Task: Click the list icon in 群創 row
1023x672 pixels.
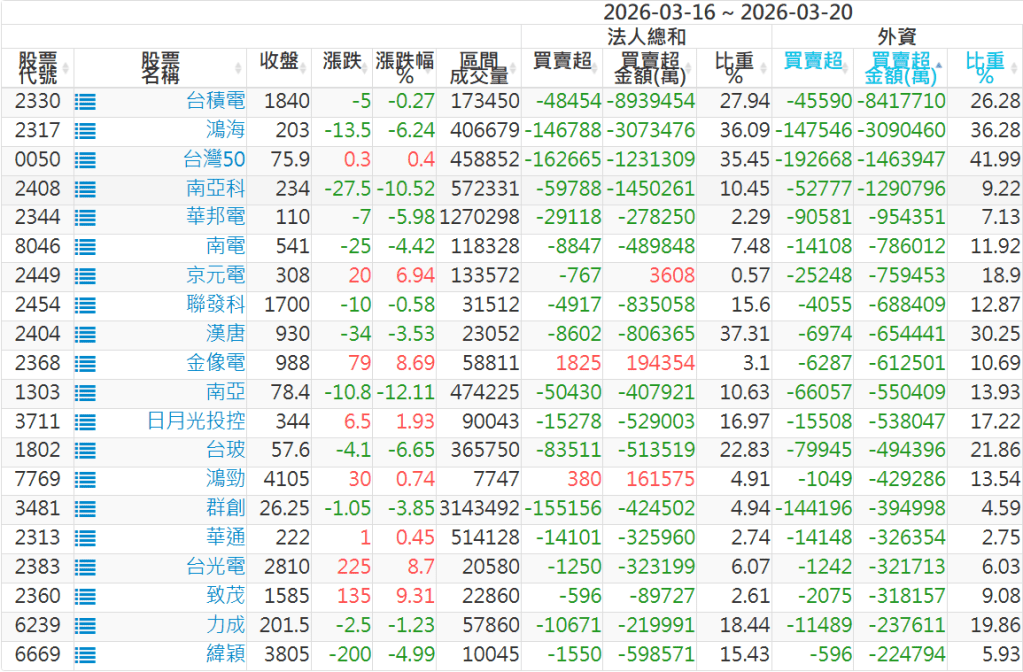Action: point(86,508)
